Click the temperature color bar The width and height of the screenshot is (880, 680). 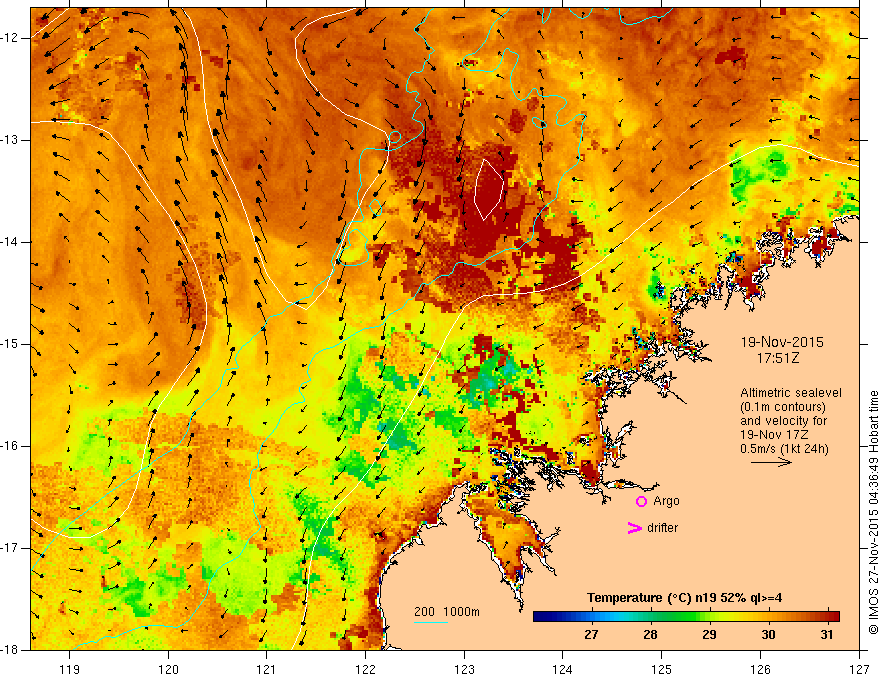(686, 617)
